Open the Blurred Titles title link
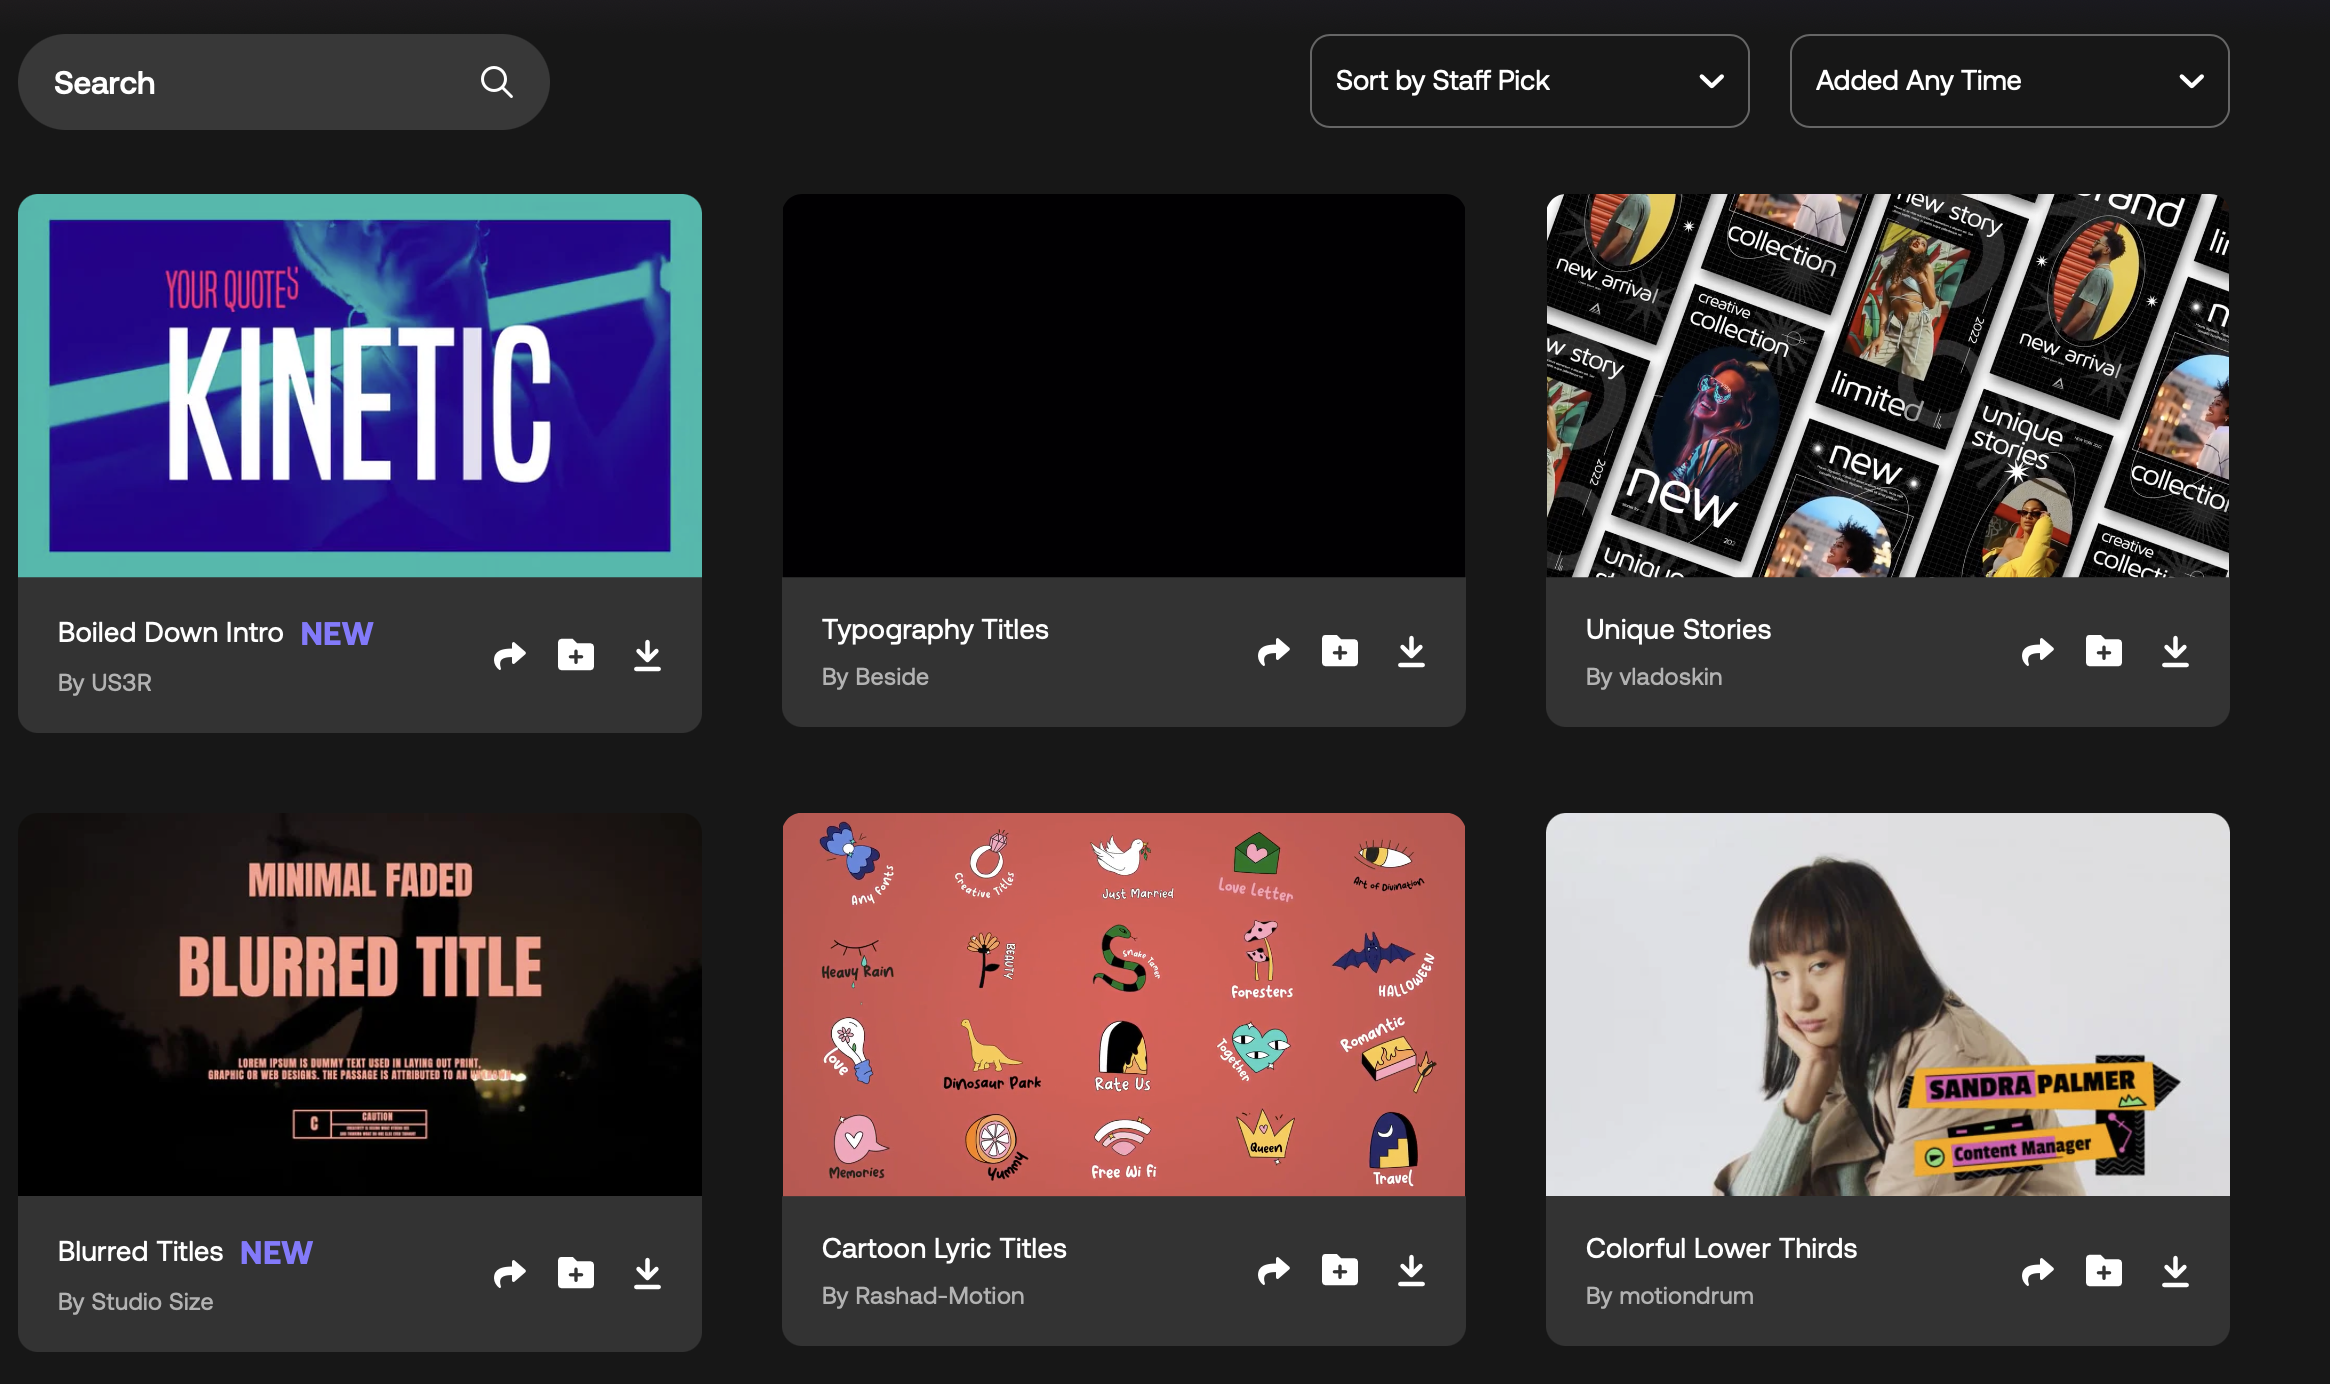The width and height of the screenshot is (2330, 1384). pos(140,1252)
